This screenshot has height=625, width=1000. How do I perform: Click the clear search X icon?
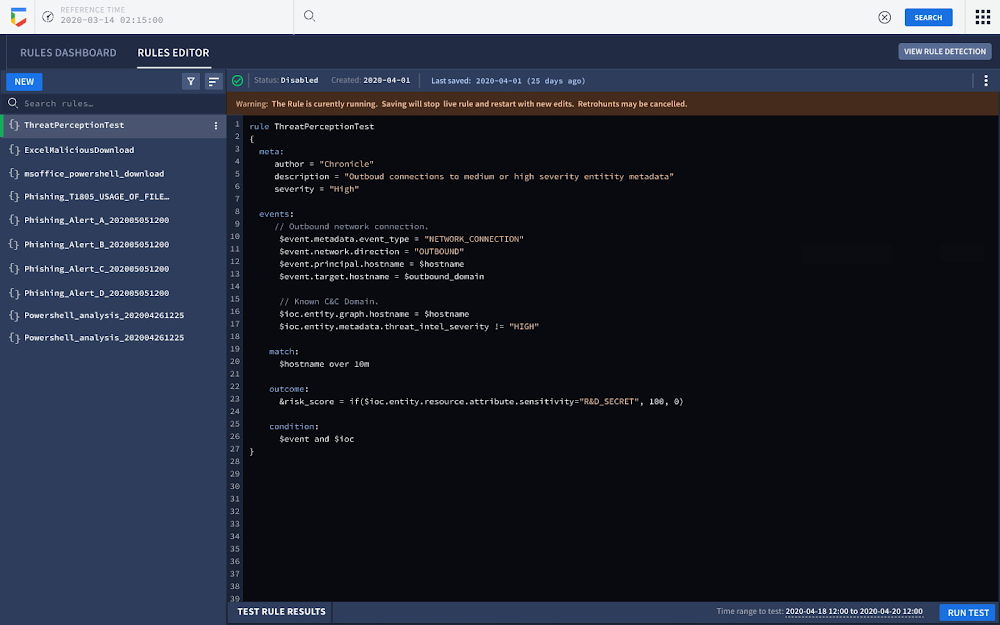coord(884,17)
